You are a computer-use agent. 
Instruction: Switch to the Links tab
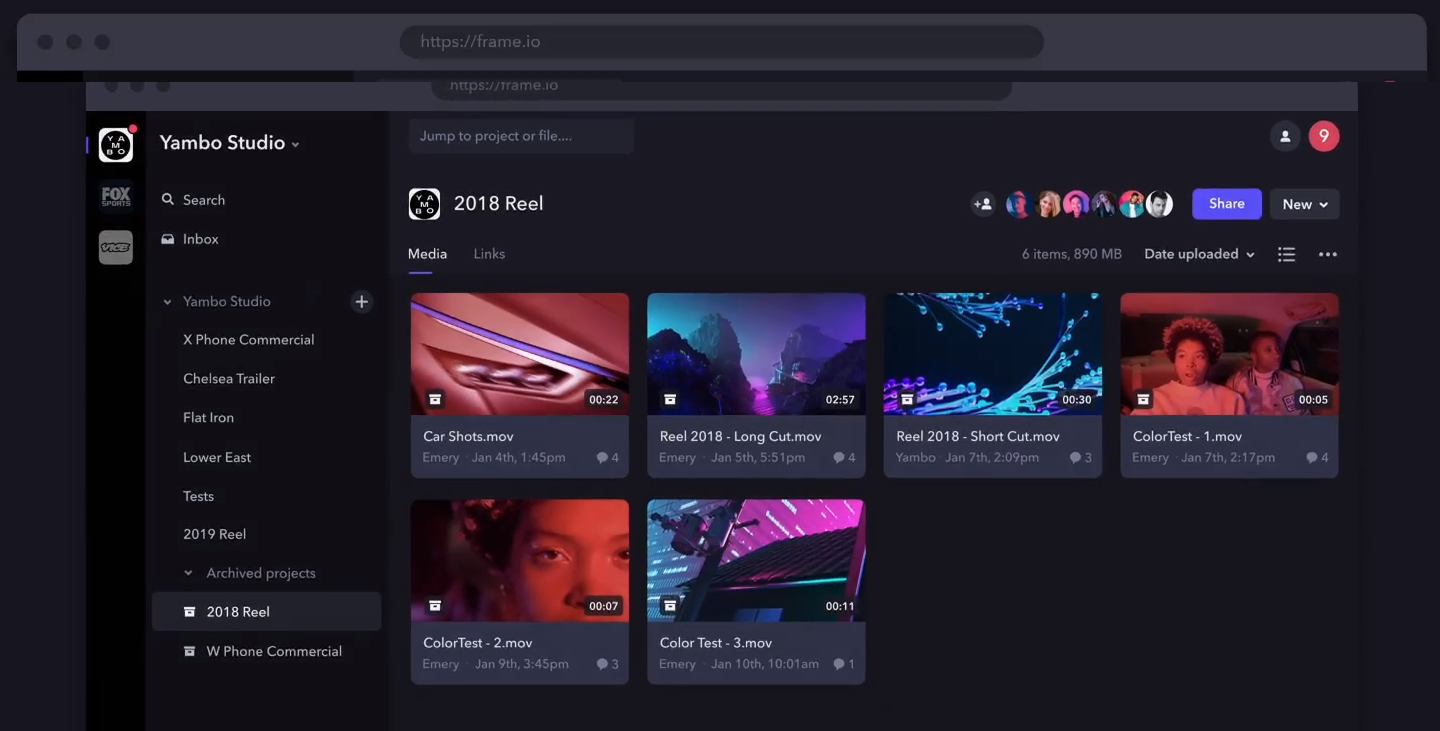[489, 253]
